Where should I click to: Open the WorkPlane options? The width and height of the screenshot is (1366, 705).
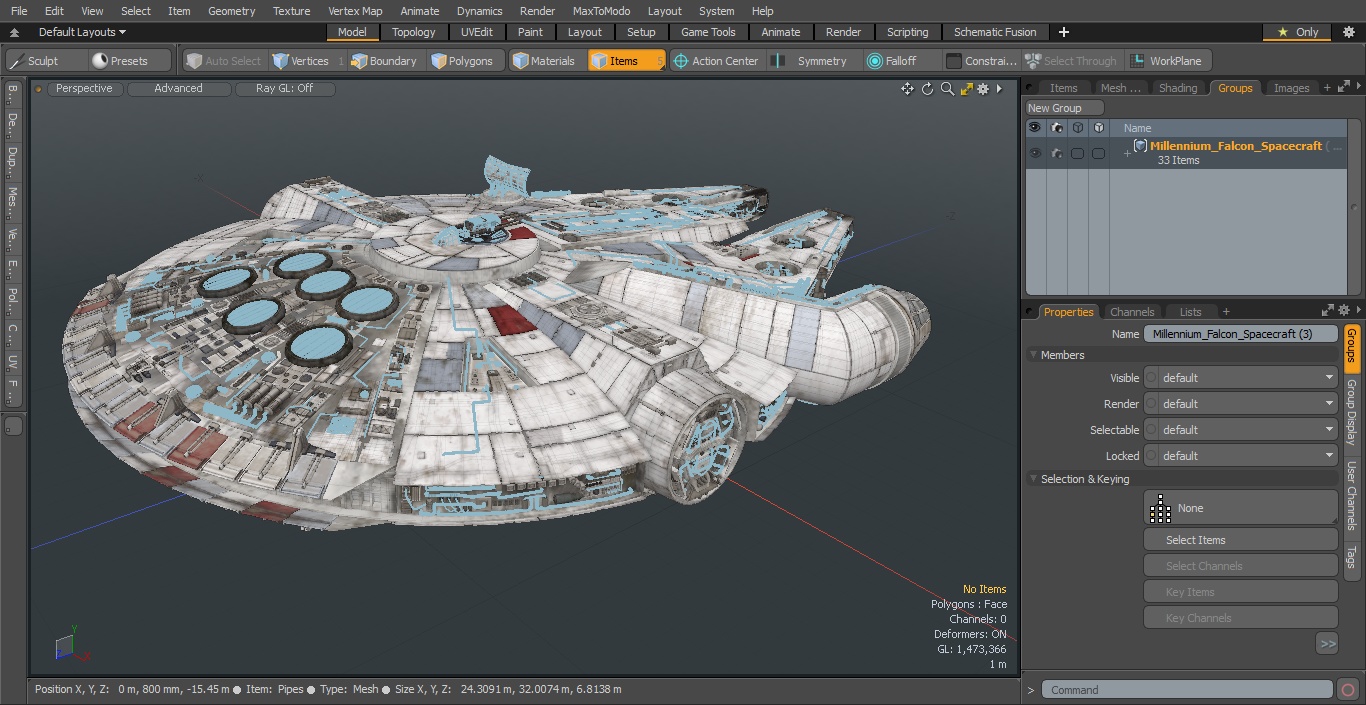tap(1167, 61)
